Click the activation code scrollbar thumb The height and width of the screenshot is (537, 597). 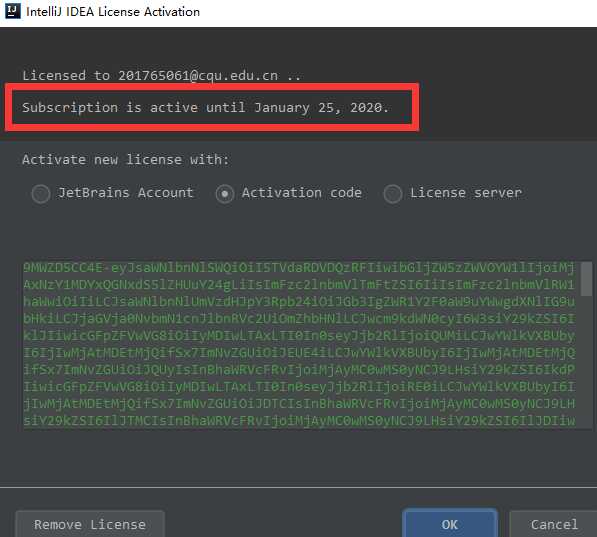[x=586, y=279]
